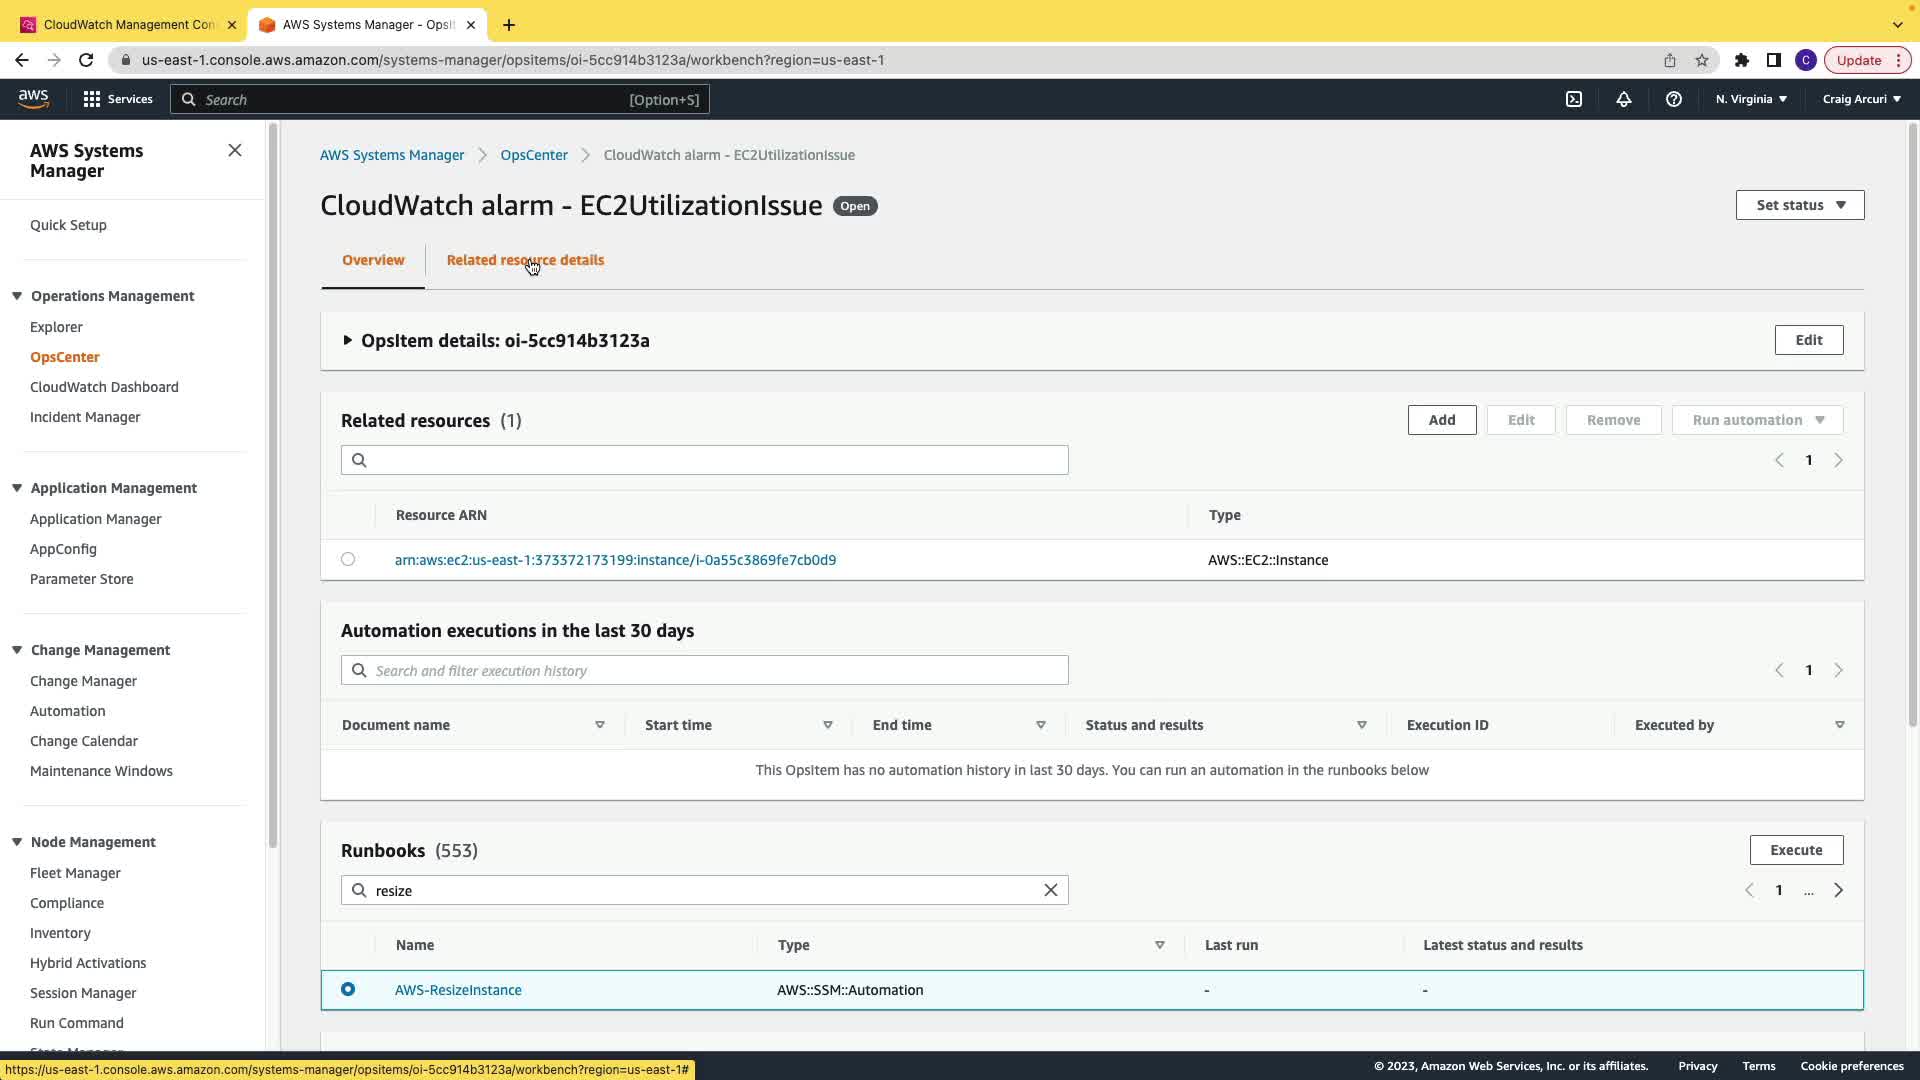Viewport: 1920px width, 1080px height.
Task: Switch to the CloudWatch Management Console browser tab
Action: 128,24
